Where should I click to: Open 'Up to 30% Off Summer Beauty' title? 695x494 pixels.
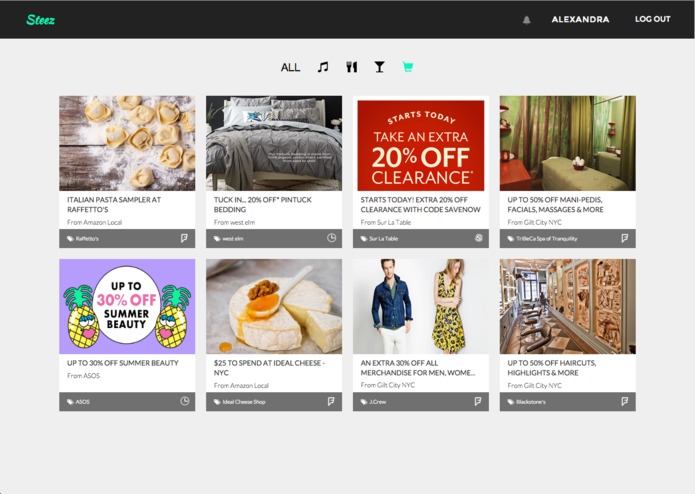pyautogui.click(x=123, y=363)
